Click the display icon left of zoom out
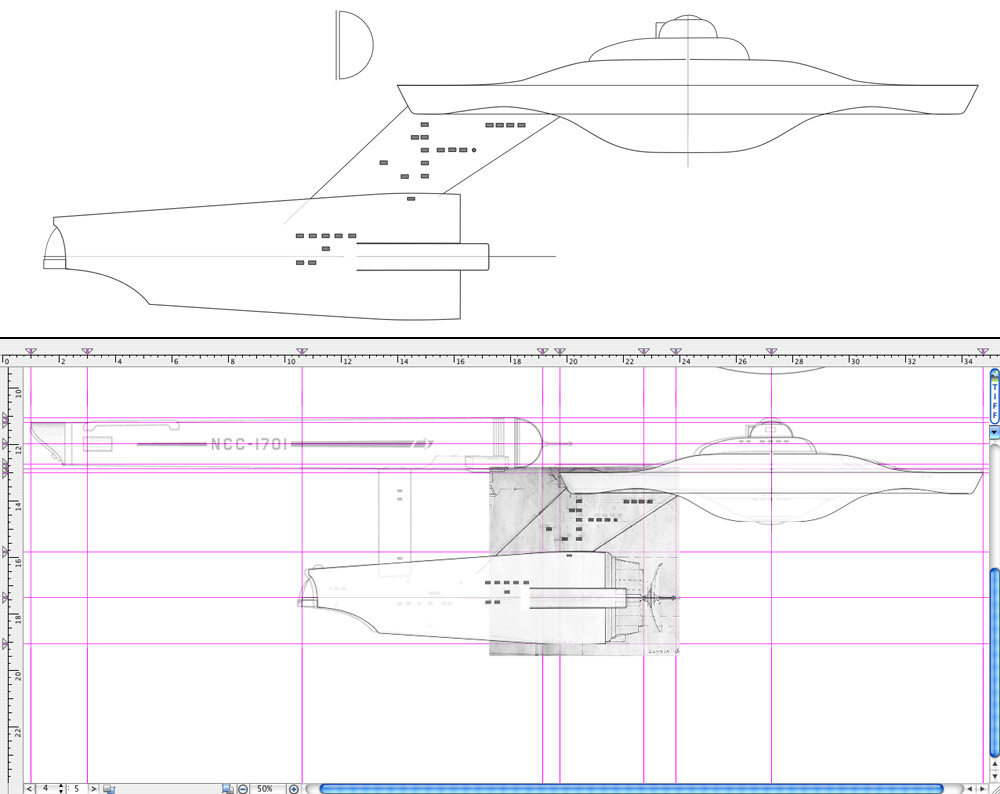1000x794 pixels. click(x=228, y=790)
